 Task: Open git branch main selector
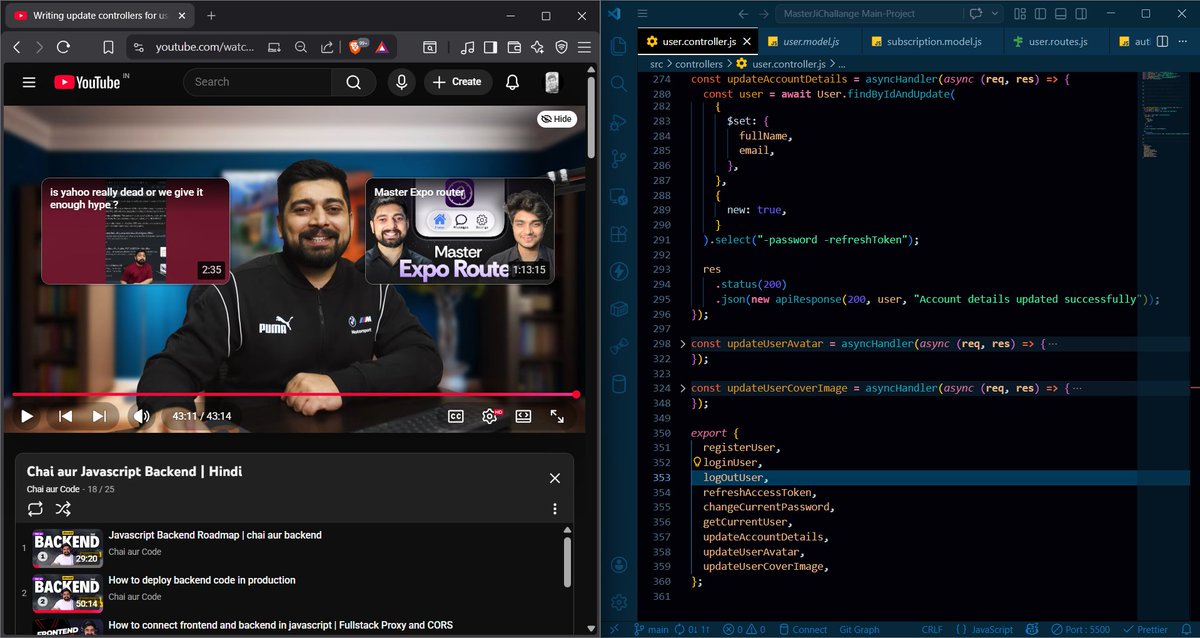click(650, 630)
